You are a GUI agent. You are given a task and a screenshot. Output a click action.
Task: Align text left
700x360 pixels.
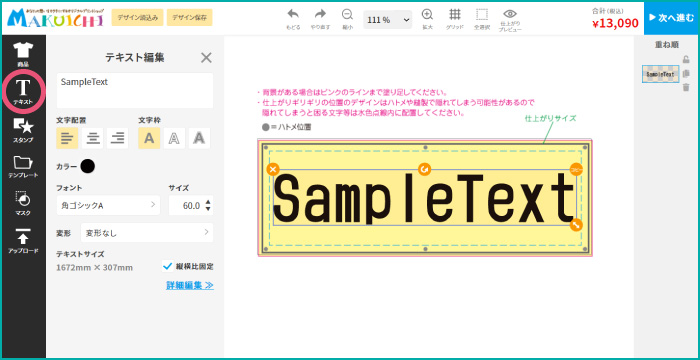tap(67, 138)
